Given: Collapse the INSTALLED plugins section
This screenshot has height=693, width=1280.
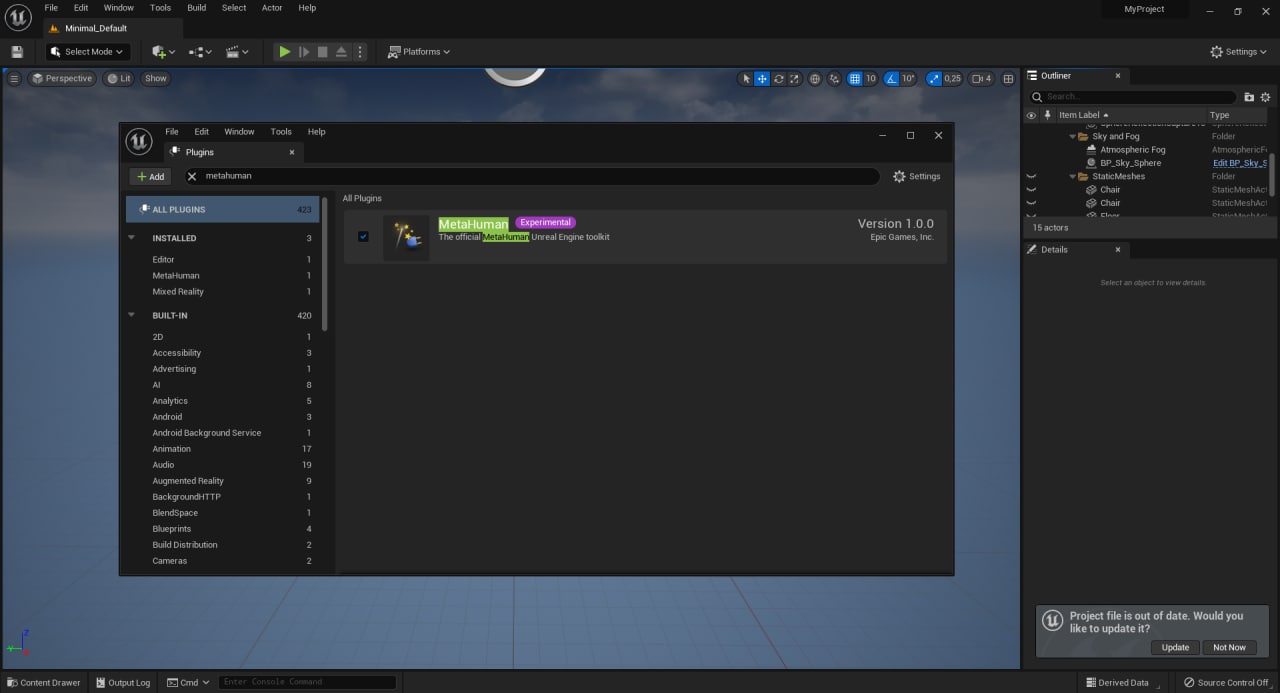Looking at the screenshot, I should pyautogui.click(x=131, y=238).
